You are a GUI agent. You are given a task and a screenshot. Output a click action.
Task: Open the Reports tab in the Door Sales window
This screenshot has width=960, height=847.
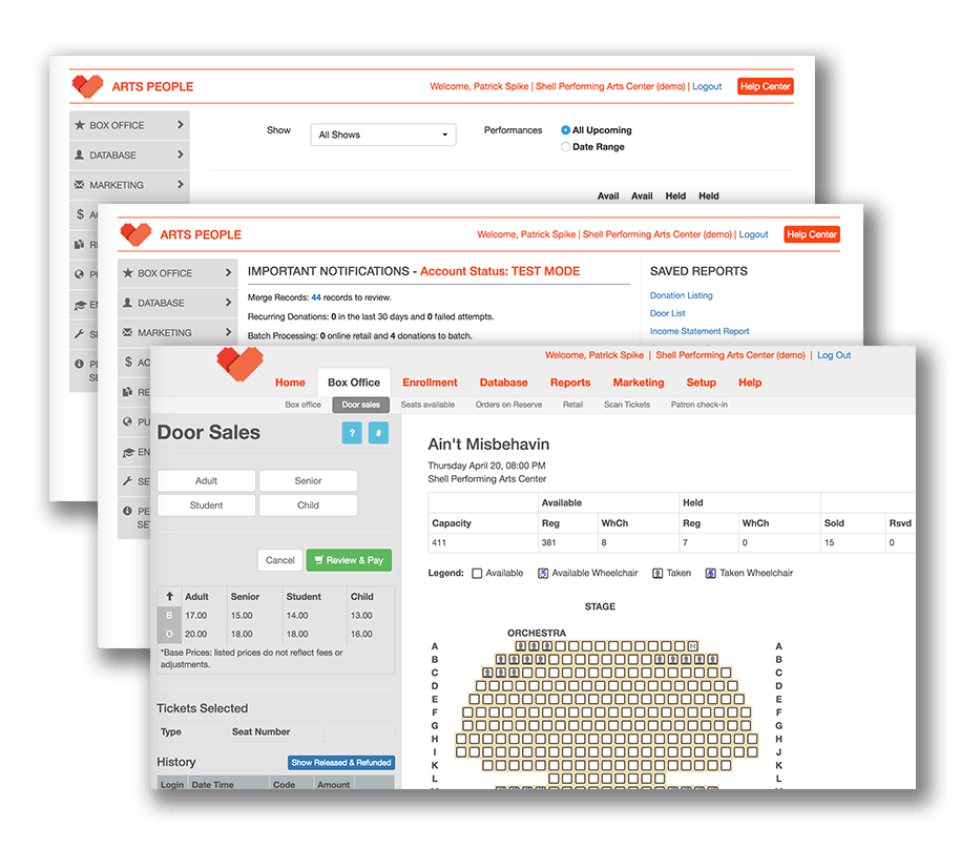570,382
